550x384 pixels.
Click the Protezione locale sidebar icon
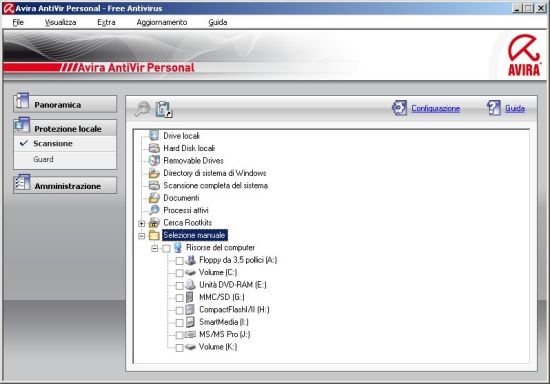pyautogui.click(x=22, y=125)
